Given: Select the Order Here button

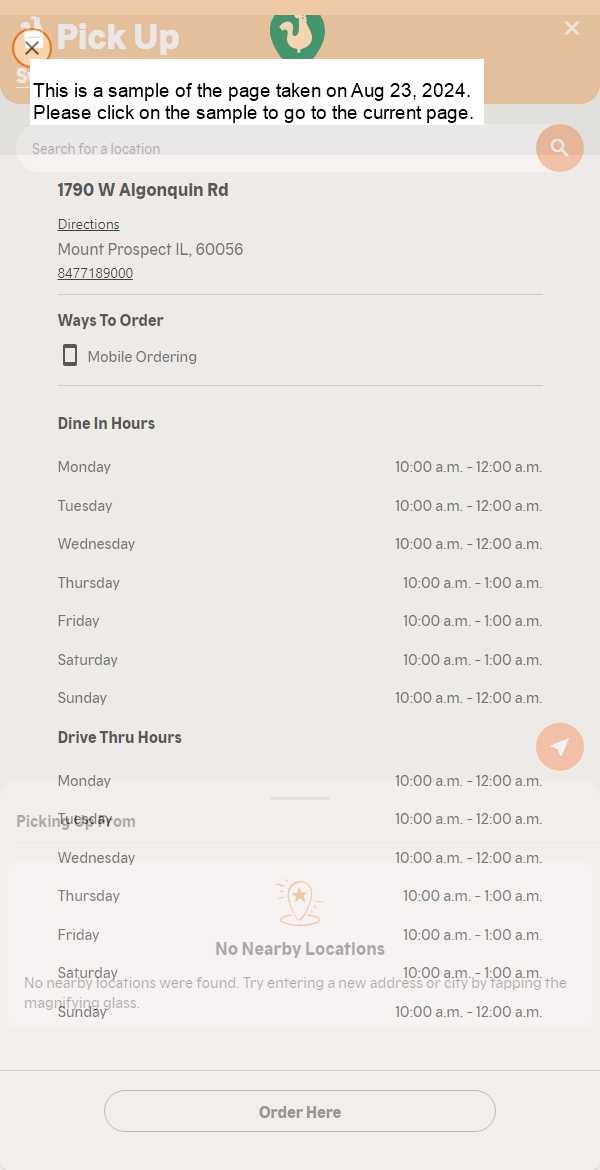Looking at the screenshot, I should point(300,1111).
